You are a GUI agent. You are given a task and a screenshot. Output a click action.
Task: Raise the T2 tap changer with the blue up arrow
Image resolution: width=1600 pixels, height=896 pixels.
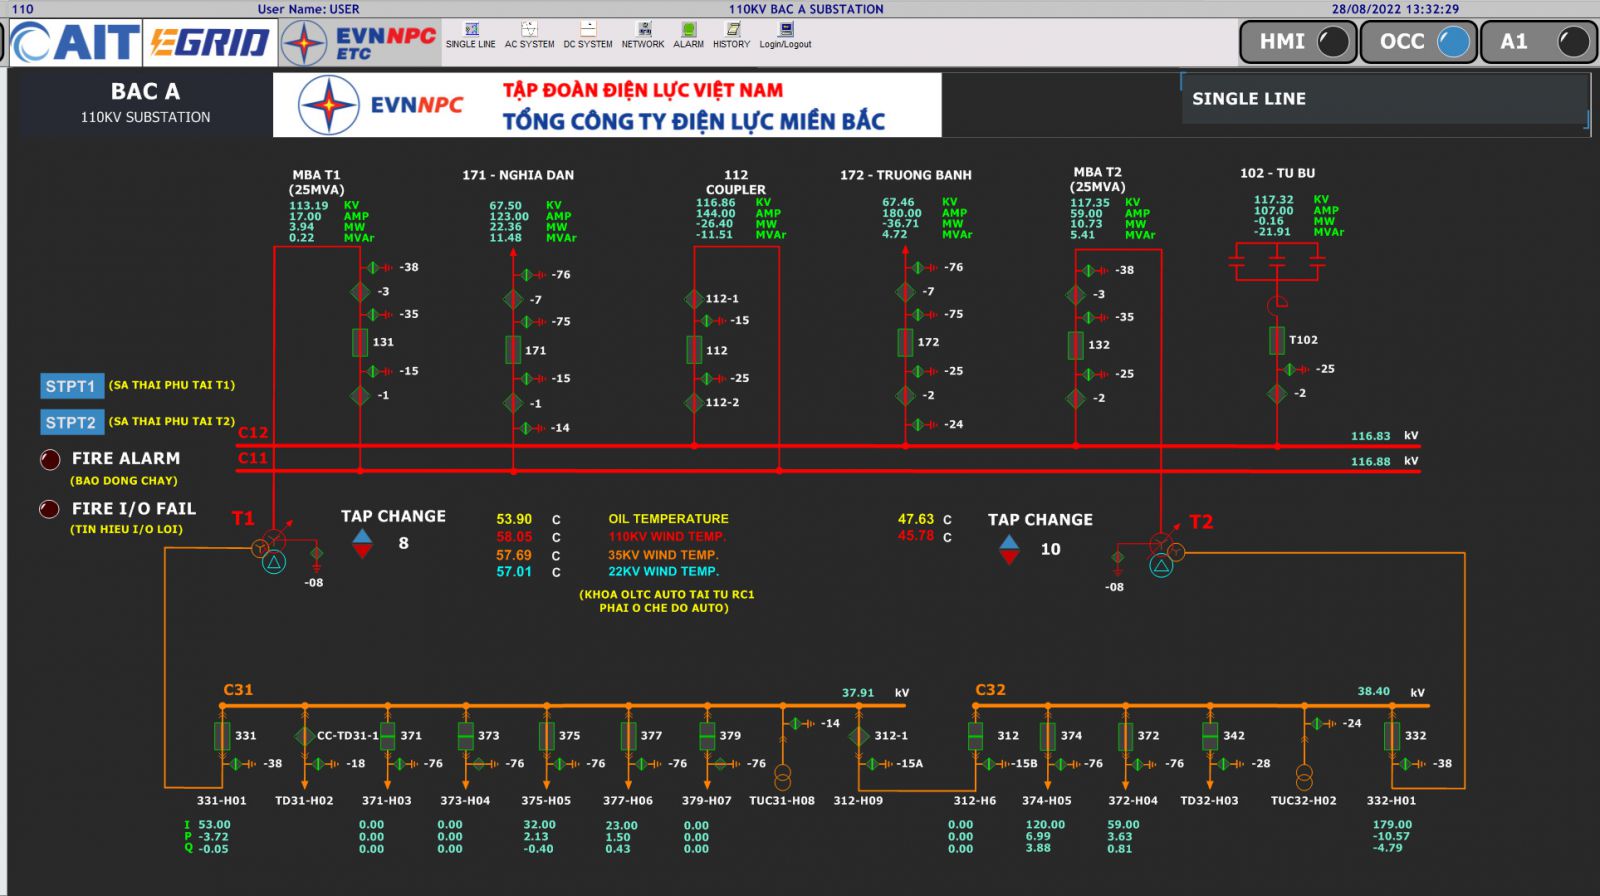[1009, 542]
